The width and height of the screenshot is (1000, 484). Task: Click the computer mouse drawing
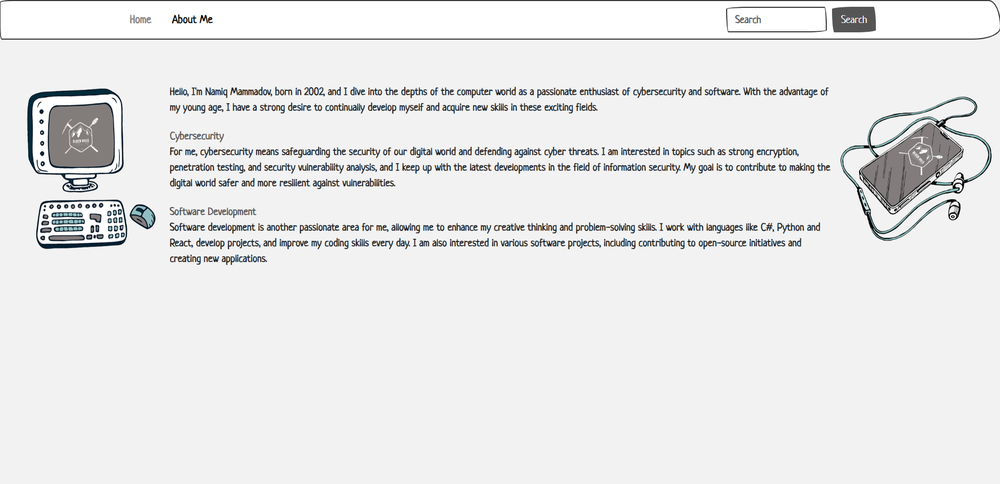click(x=142, y=214)
